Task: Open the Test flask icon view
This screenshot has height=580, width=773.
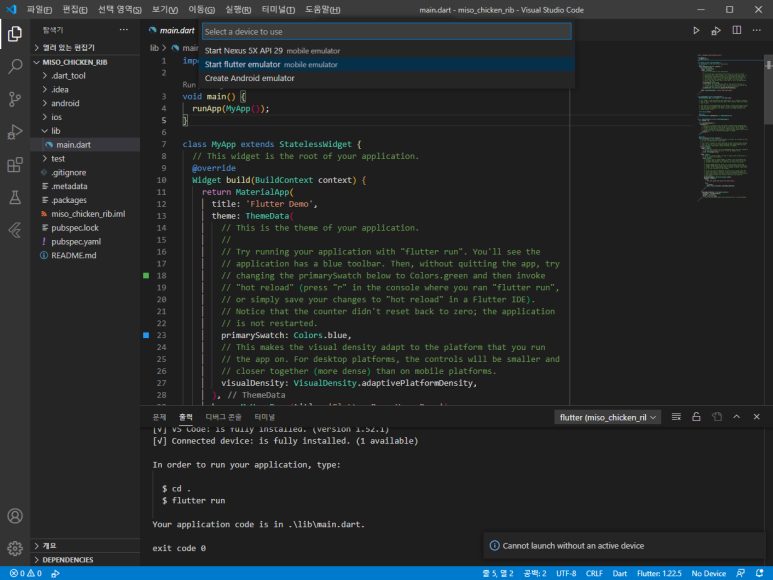Action: [x=15, y=197]
